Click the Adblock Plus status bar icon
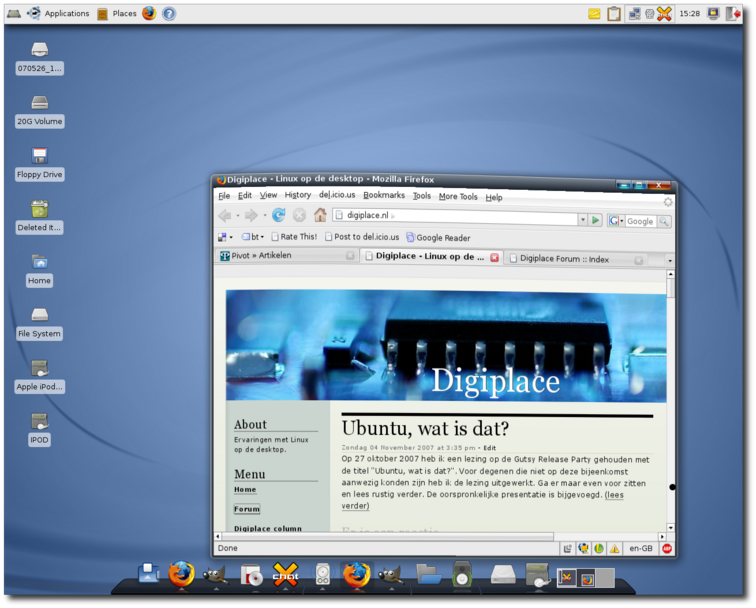The height and width of the screenshot is (608, 756). coord(667,549)
